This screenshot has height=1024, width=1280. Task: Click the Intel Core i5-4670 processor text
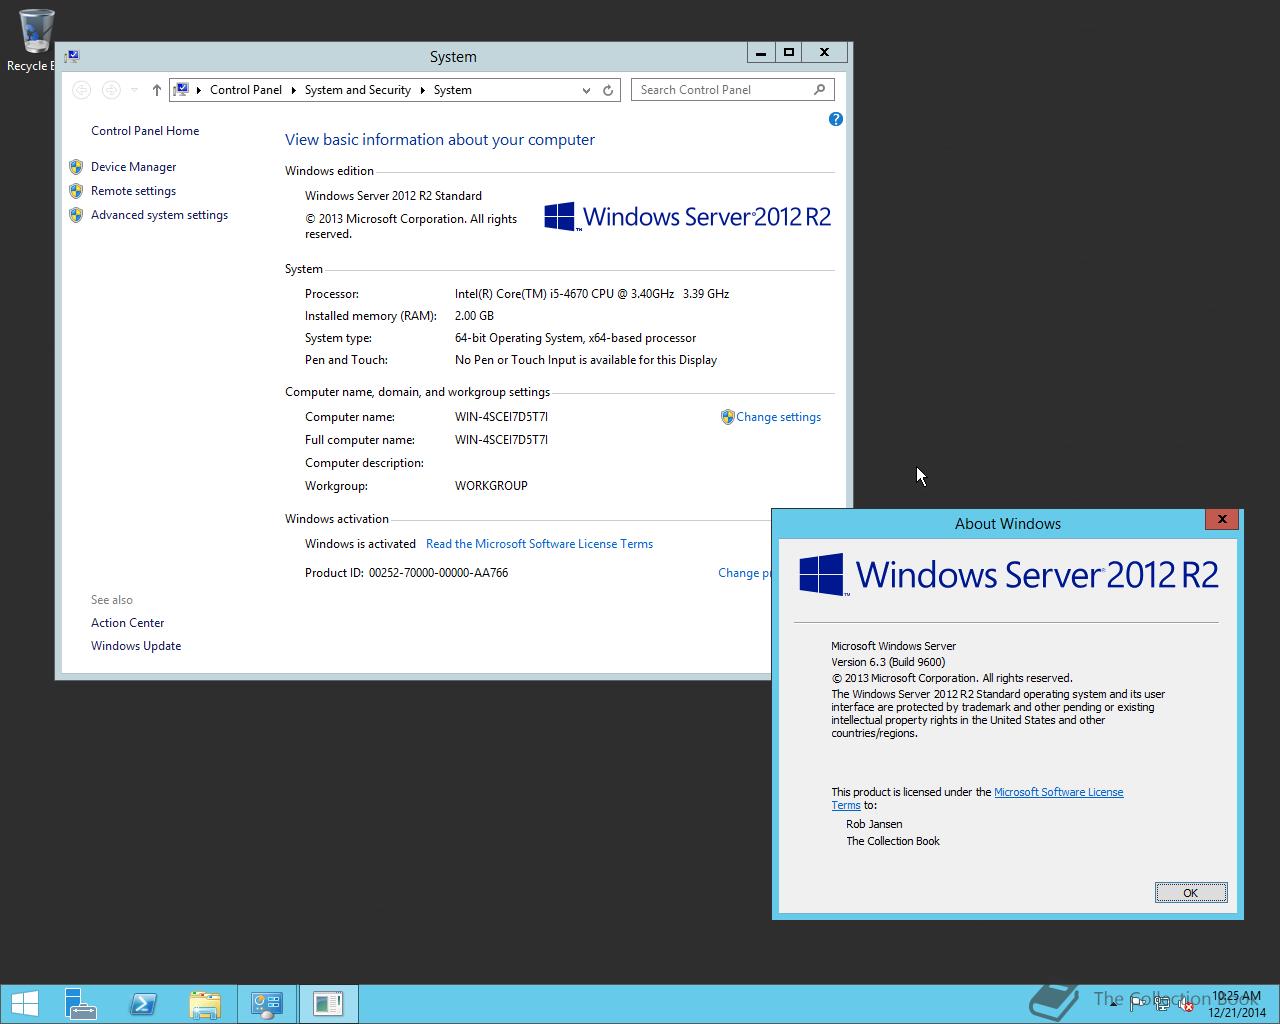tap(592, 294)
